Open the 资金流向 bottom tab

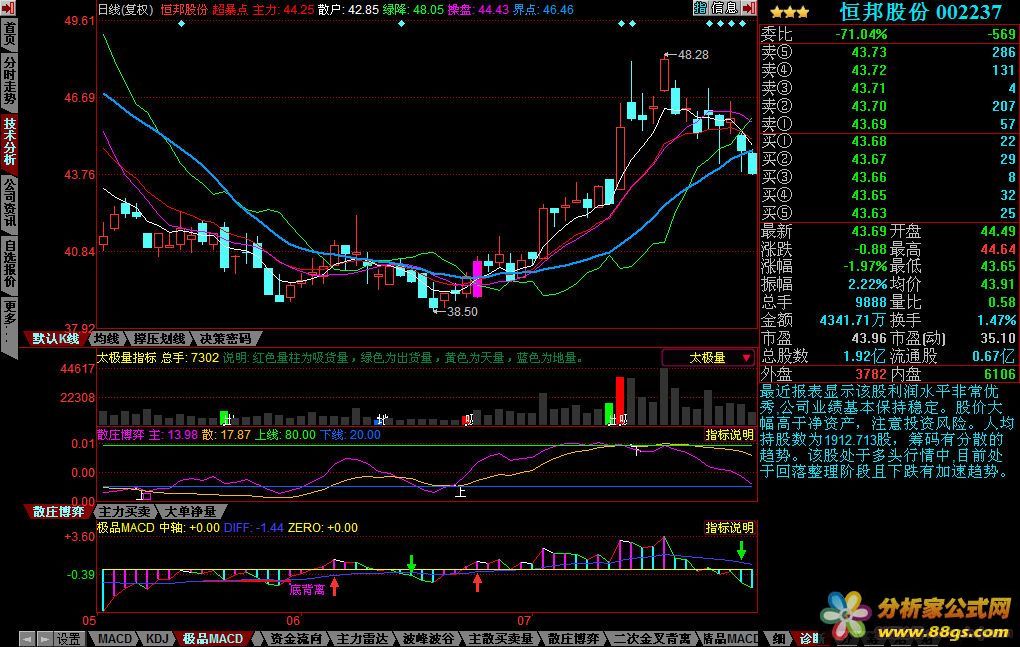(295, 639)
